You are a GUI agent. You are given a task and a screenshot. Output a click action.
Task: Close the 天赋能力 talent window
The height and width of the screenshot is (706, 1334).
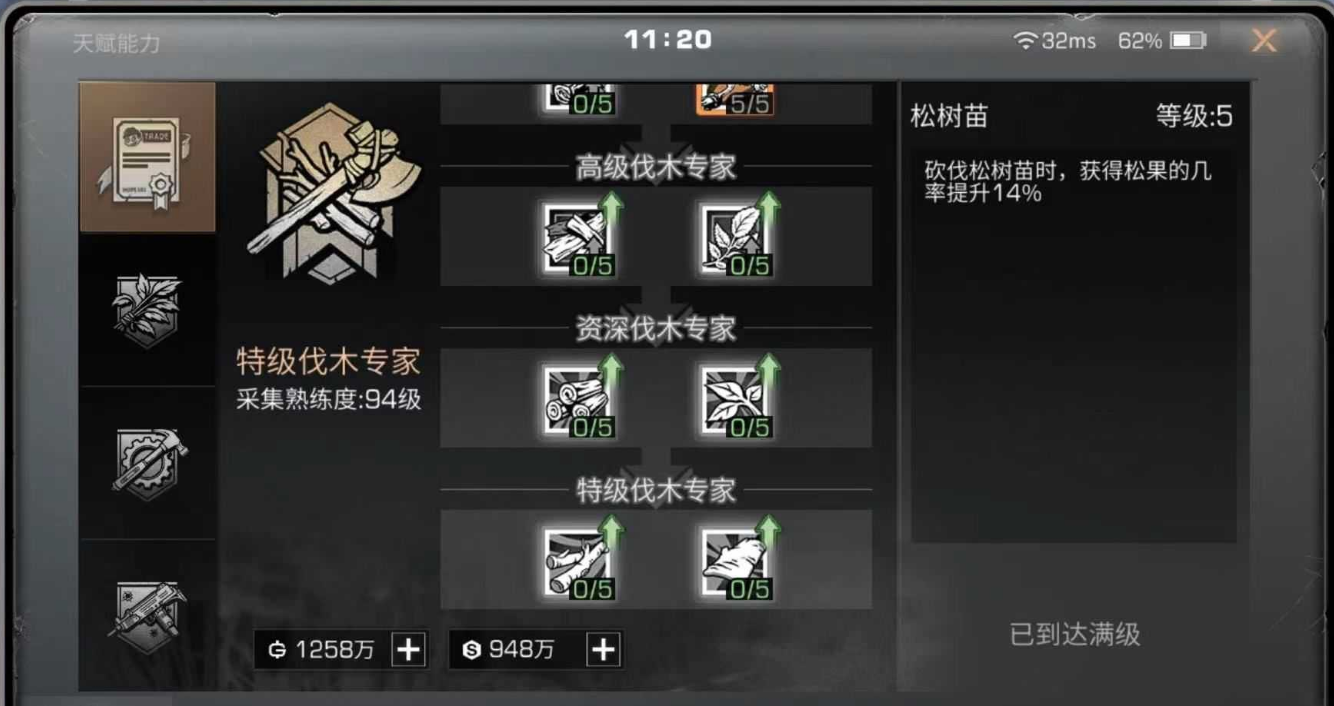1264,41
